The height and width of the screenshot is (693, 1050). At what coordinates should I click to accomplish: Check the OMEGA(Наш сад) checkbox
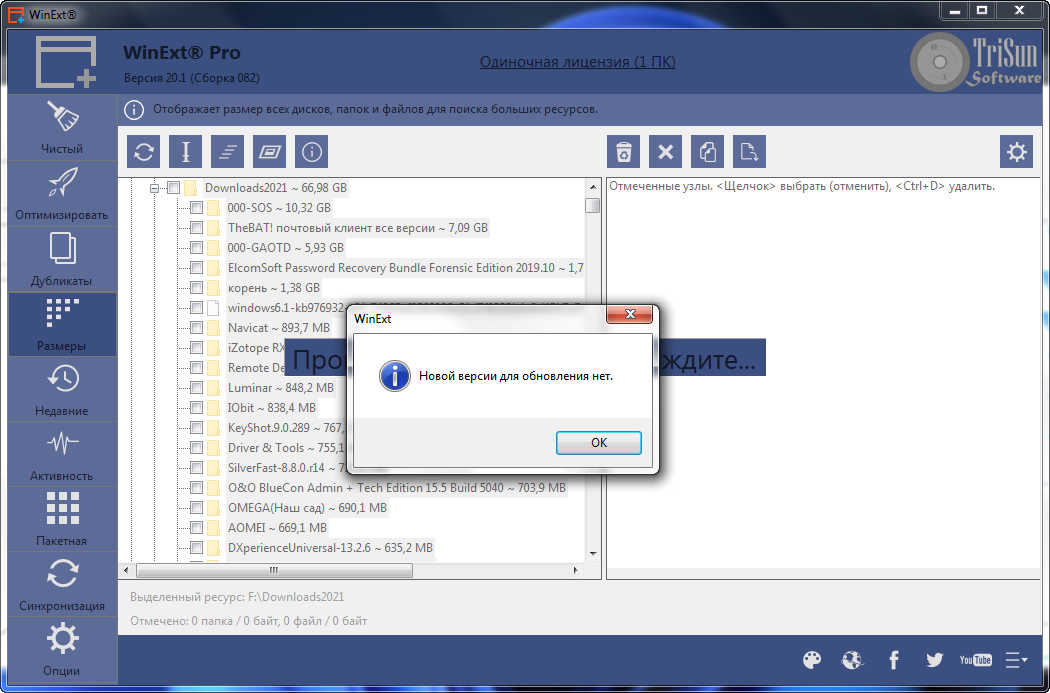(x=196, y=508)
